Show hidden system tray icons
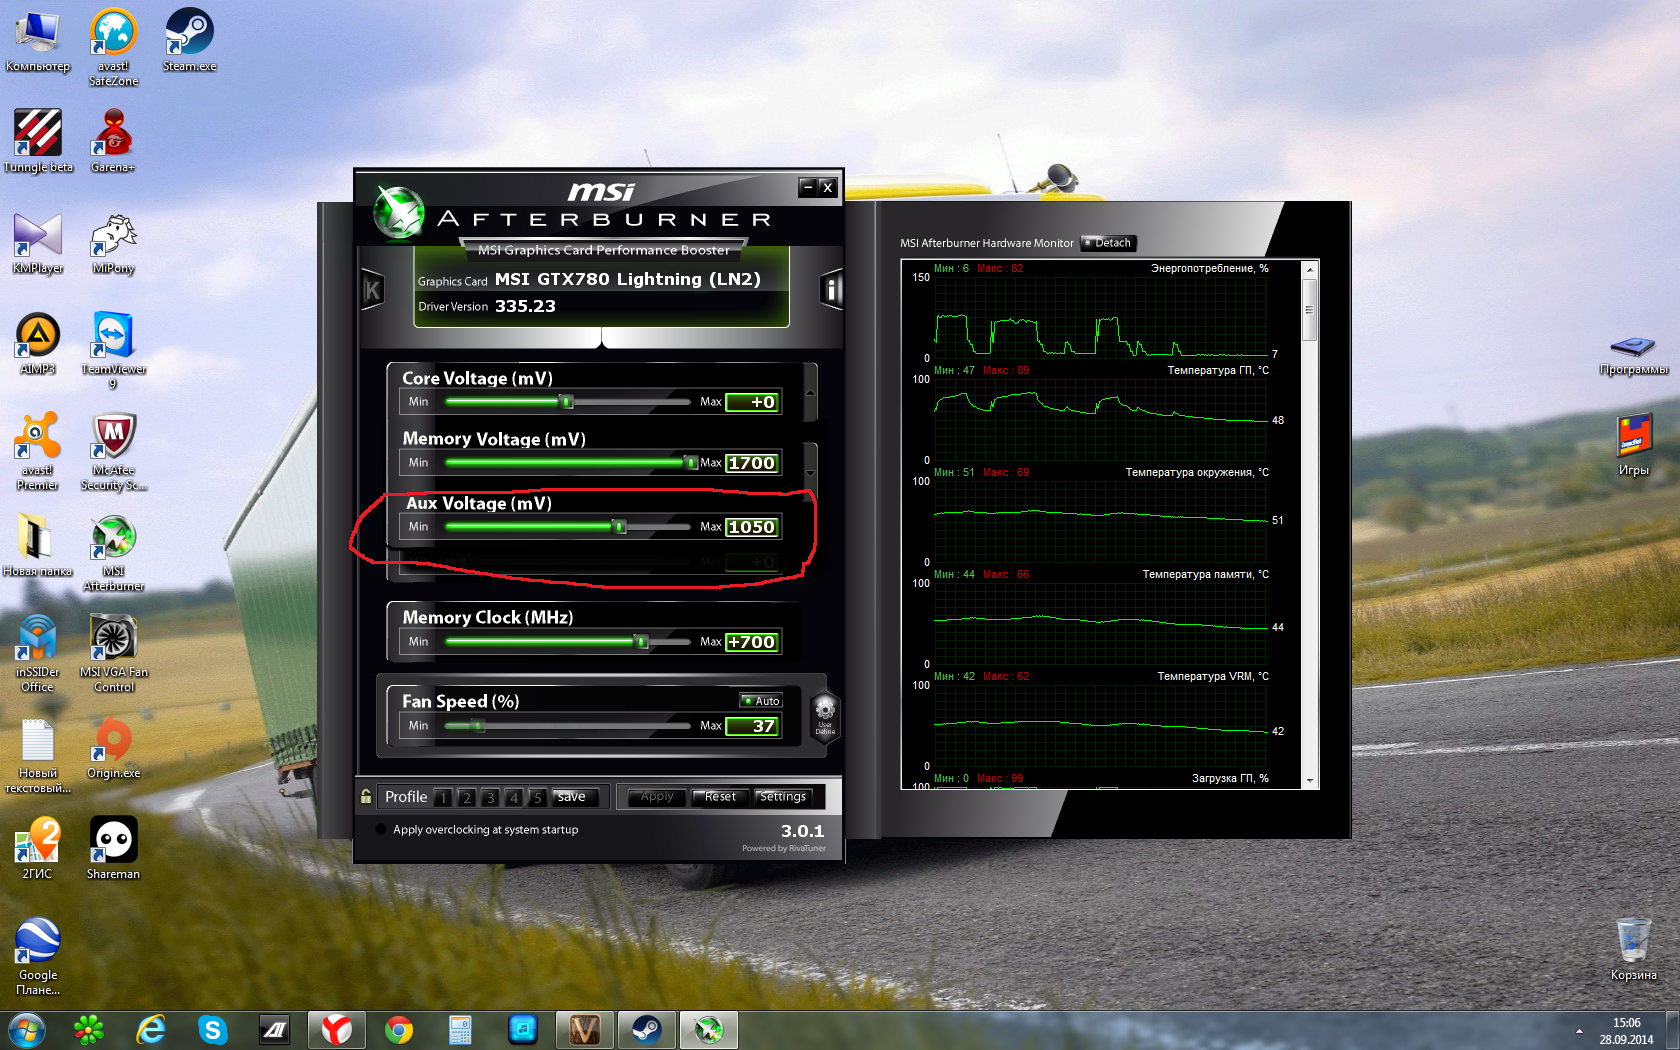1680x1050 pixels. (1579, 1031)
